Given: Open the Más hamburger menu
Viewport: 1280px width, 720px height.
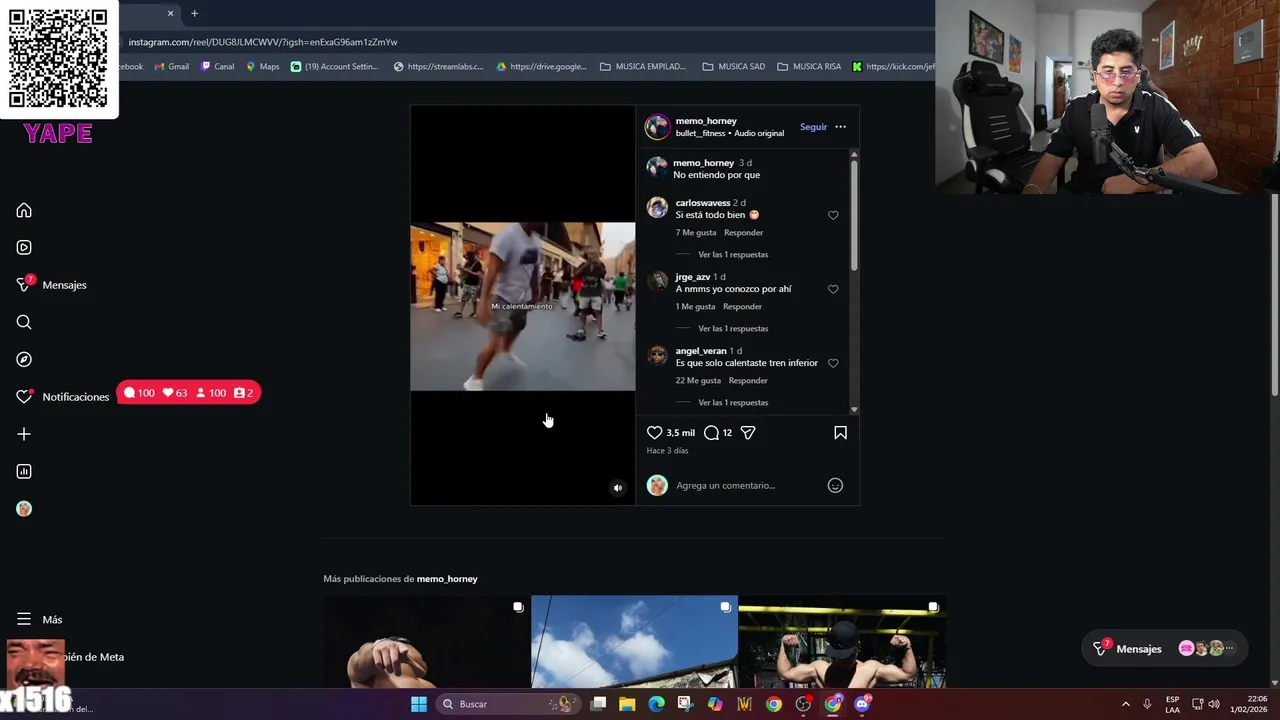Looking at the screenshot, I should click(40, 619).
